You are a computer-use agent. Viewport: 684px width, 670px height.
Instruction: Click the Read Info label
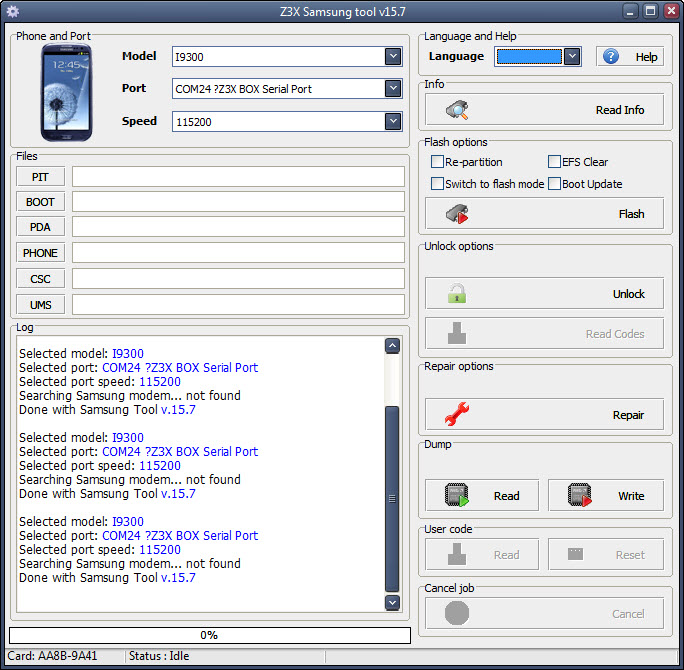620,110
